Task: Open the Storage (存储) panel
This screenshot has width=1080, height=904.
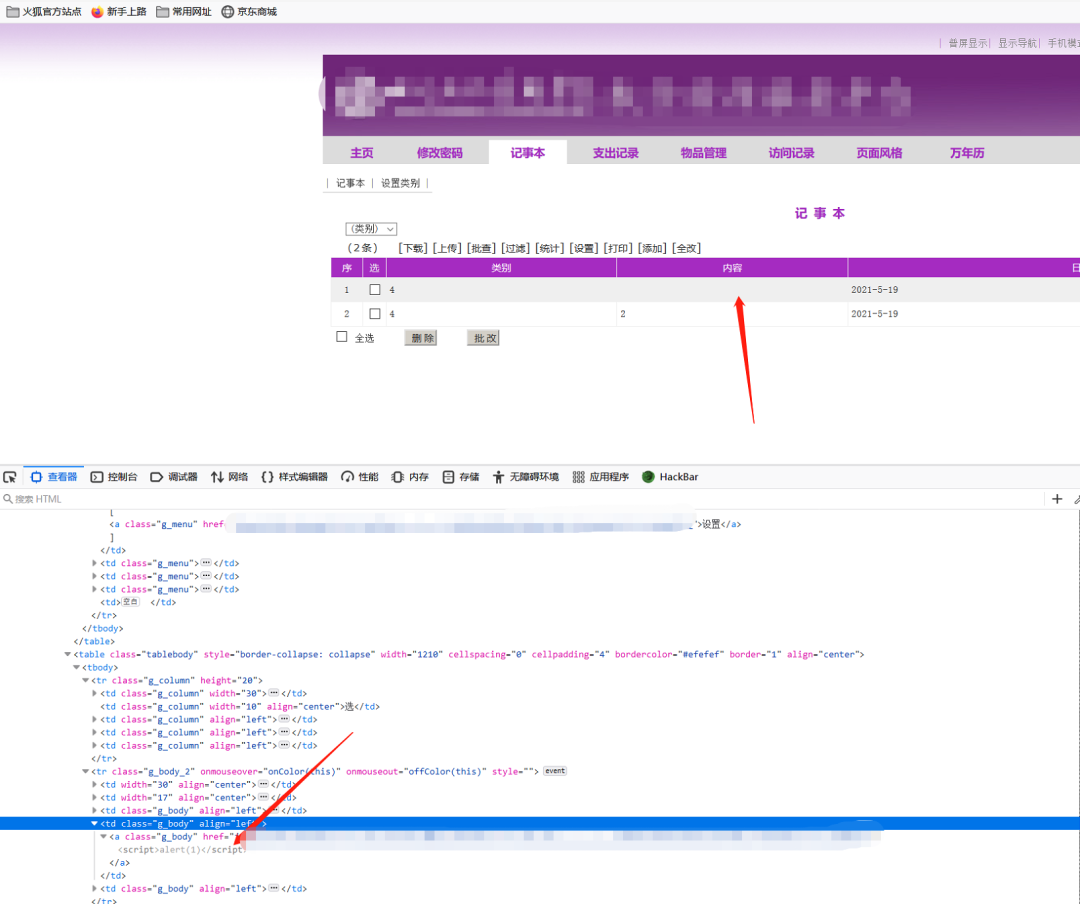Action: (461, 477)
